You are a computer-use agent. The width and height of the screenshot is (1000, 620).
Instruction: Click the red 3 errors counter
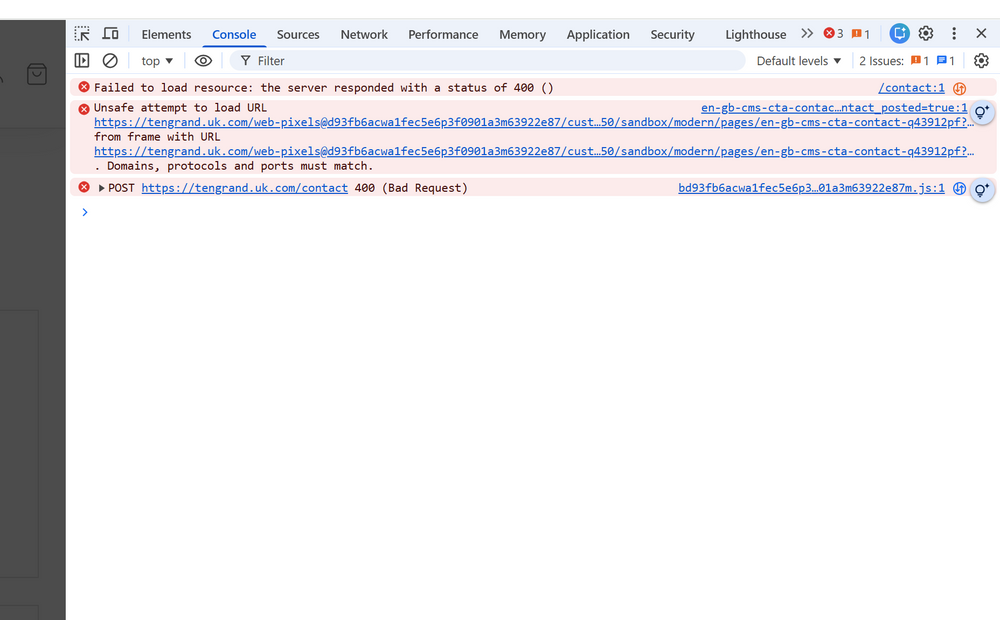833,34
